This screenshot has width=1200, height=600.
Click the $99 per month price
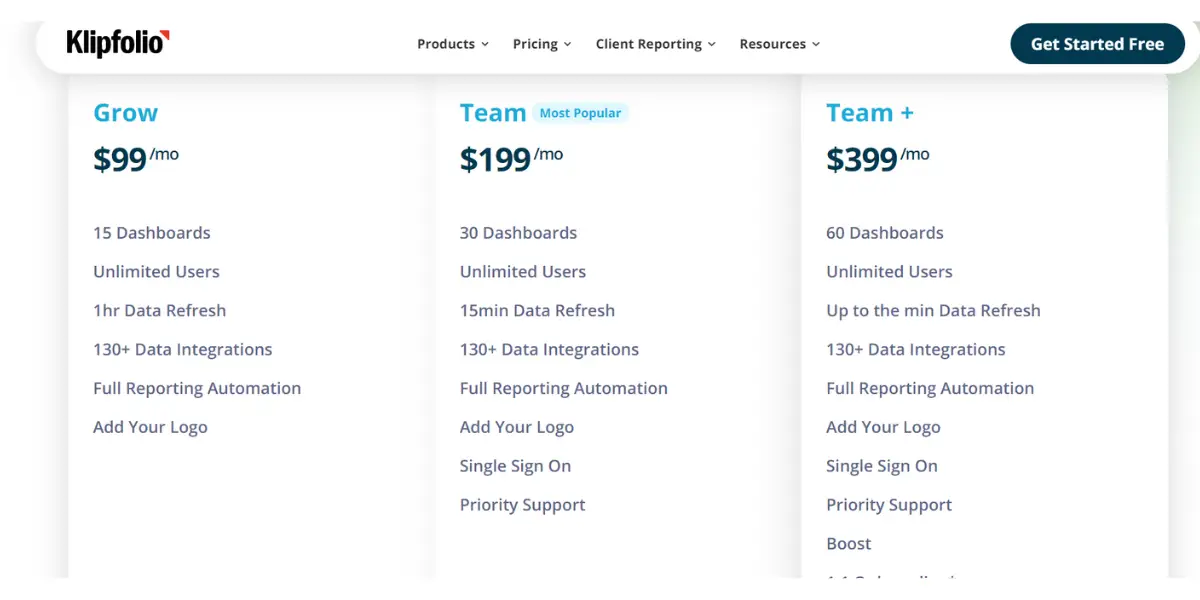click(136, 158)
